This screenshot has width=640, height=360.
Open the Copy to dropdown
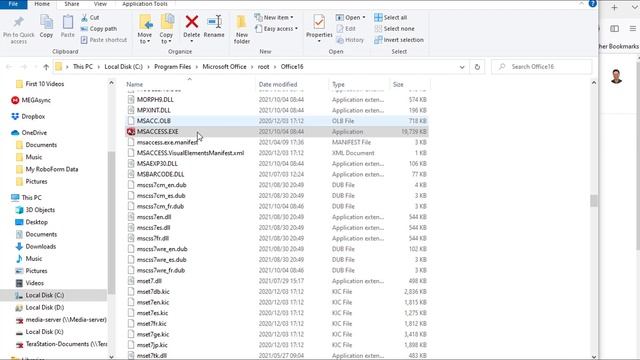(166, 29)
